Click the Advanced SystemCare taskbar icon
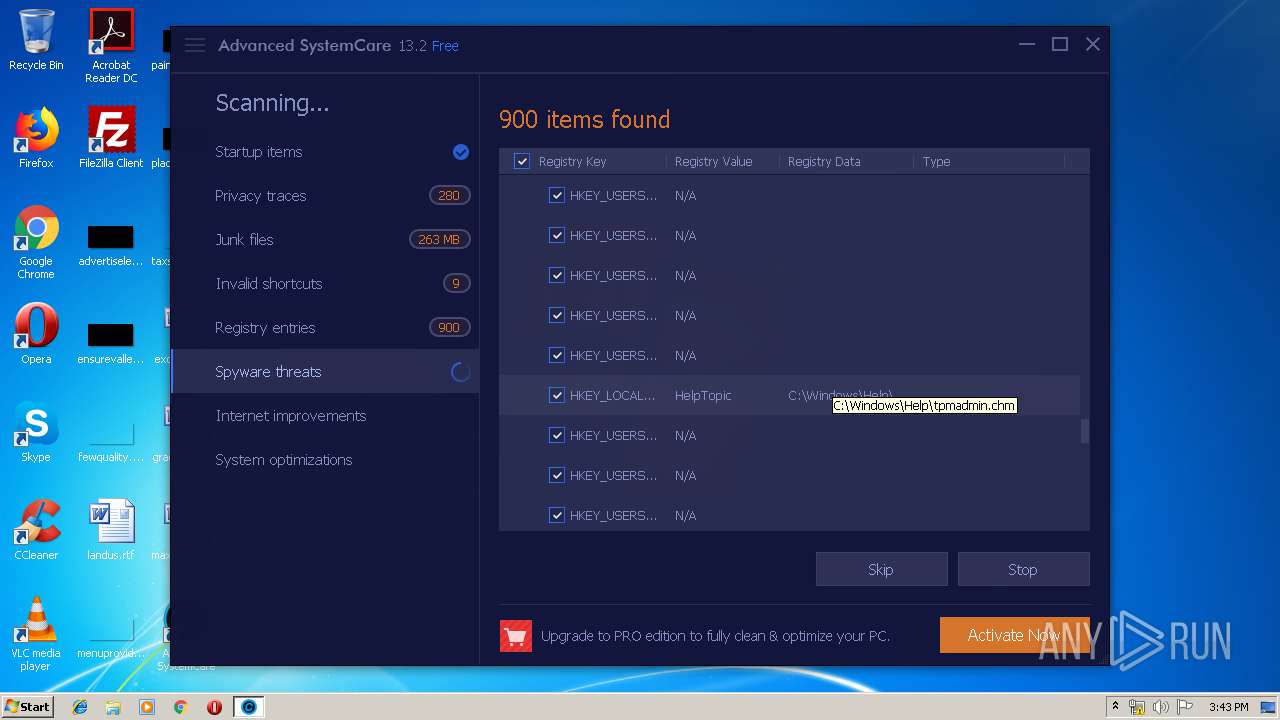 248,707
